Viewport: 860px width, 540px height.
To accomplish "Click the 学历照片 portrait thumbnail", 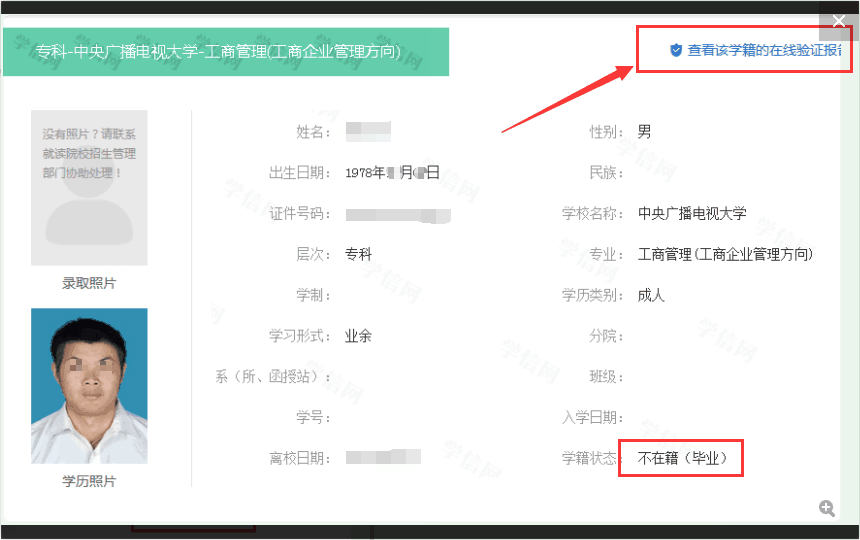I will tap(89, 385).
